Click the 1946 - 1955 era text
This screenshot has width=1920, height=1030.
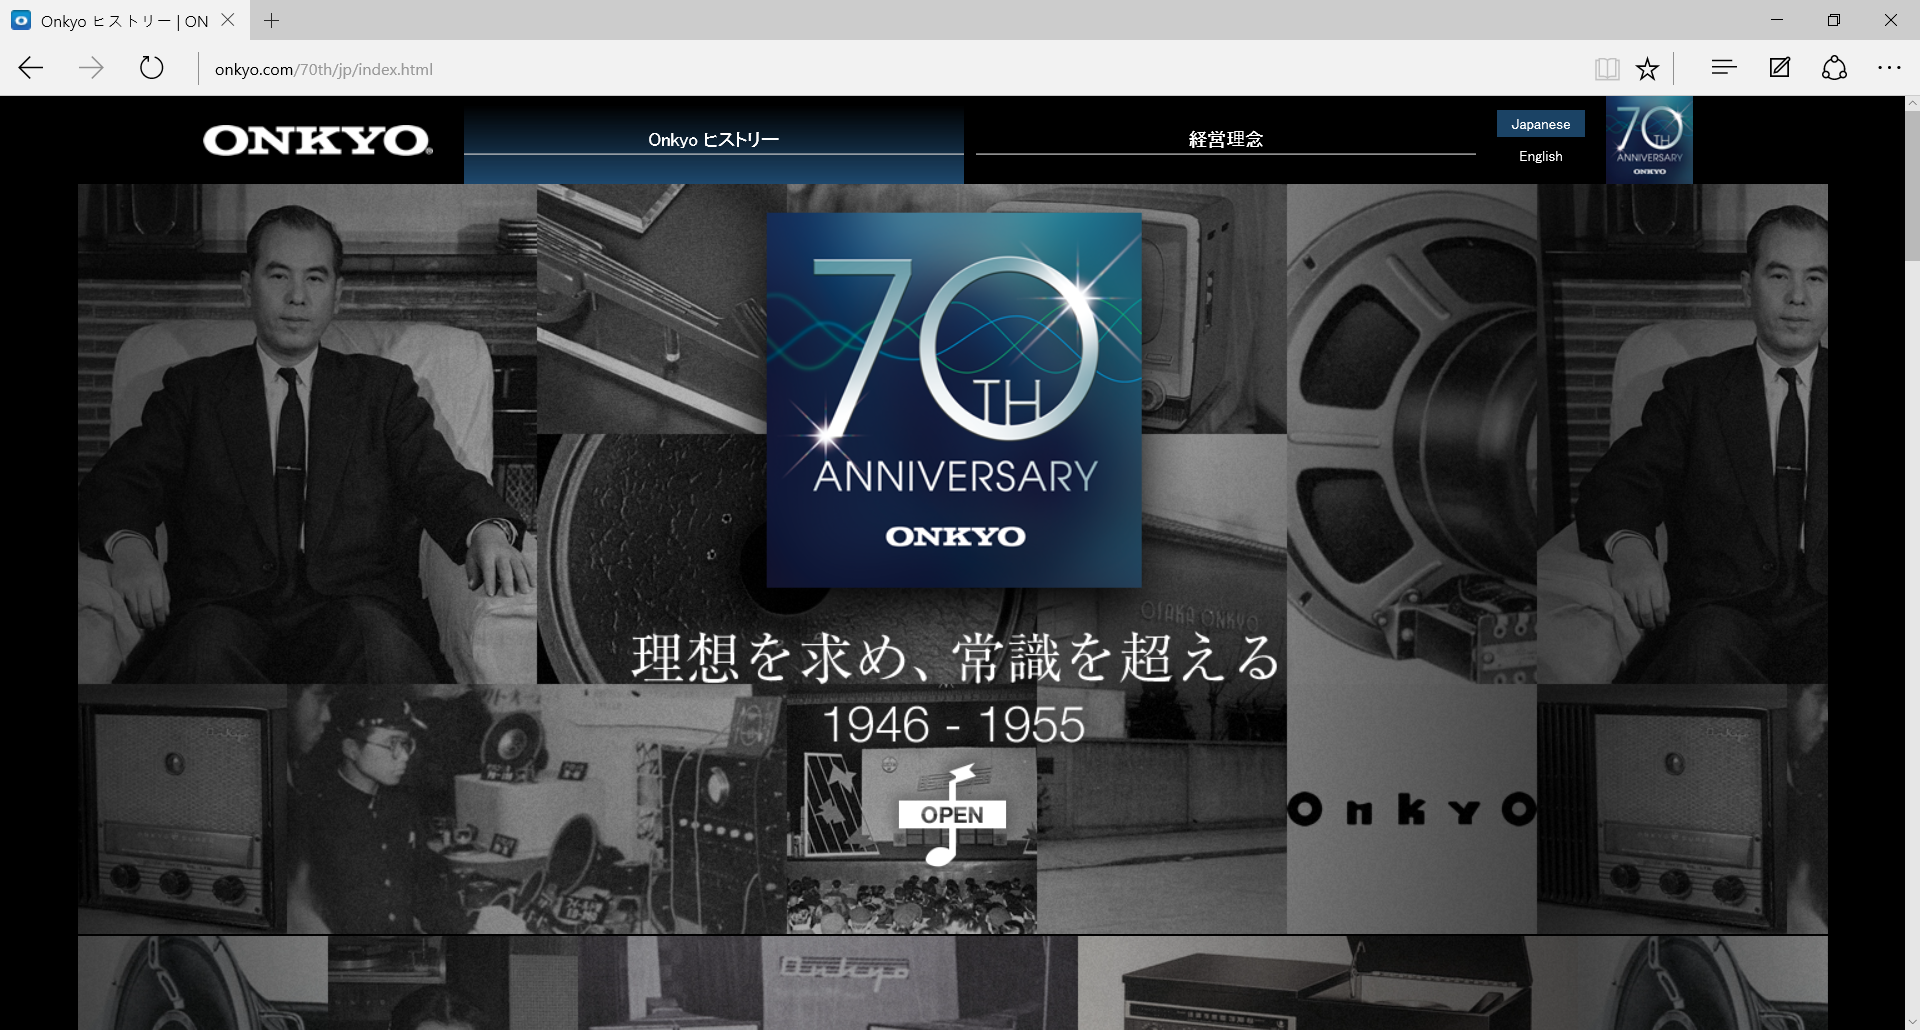(x=954, y=725)
